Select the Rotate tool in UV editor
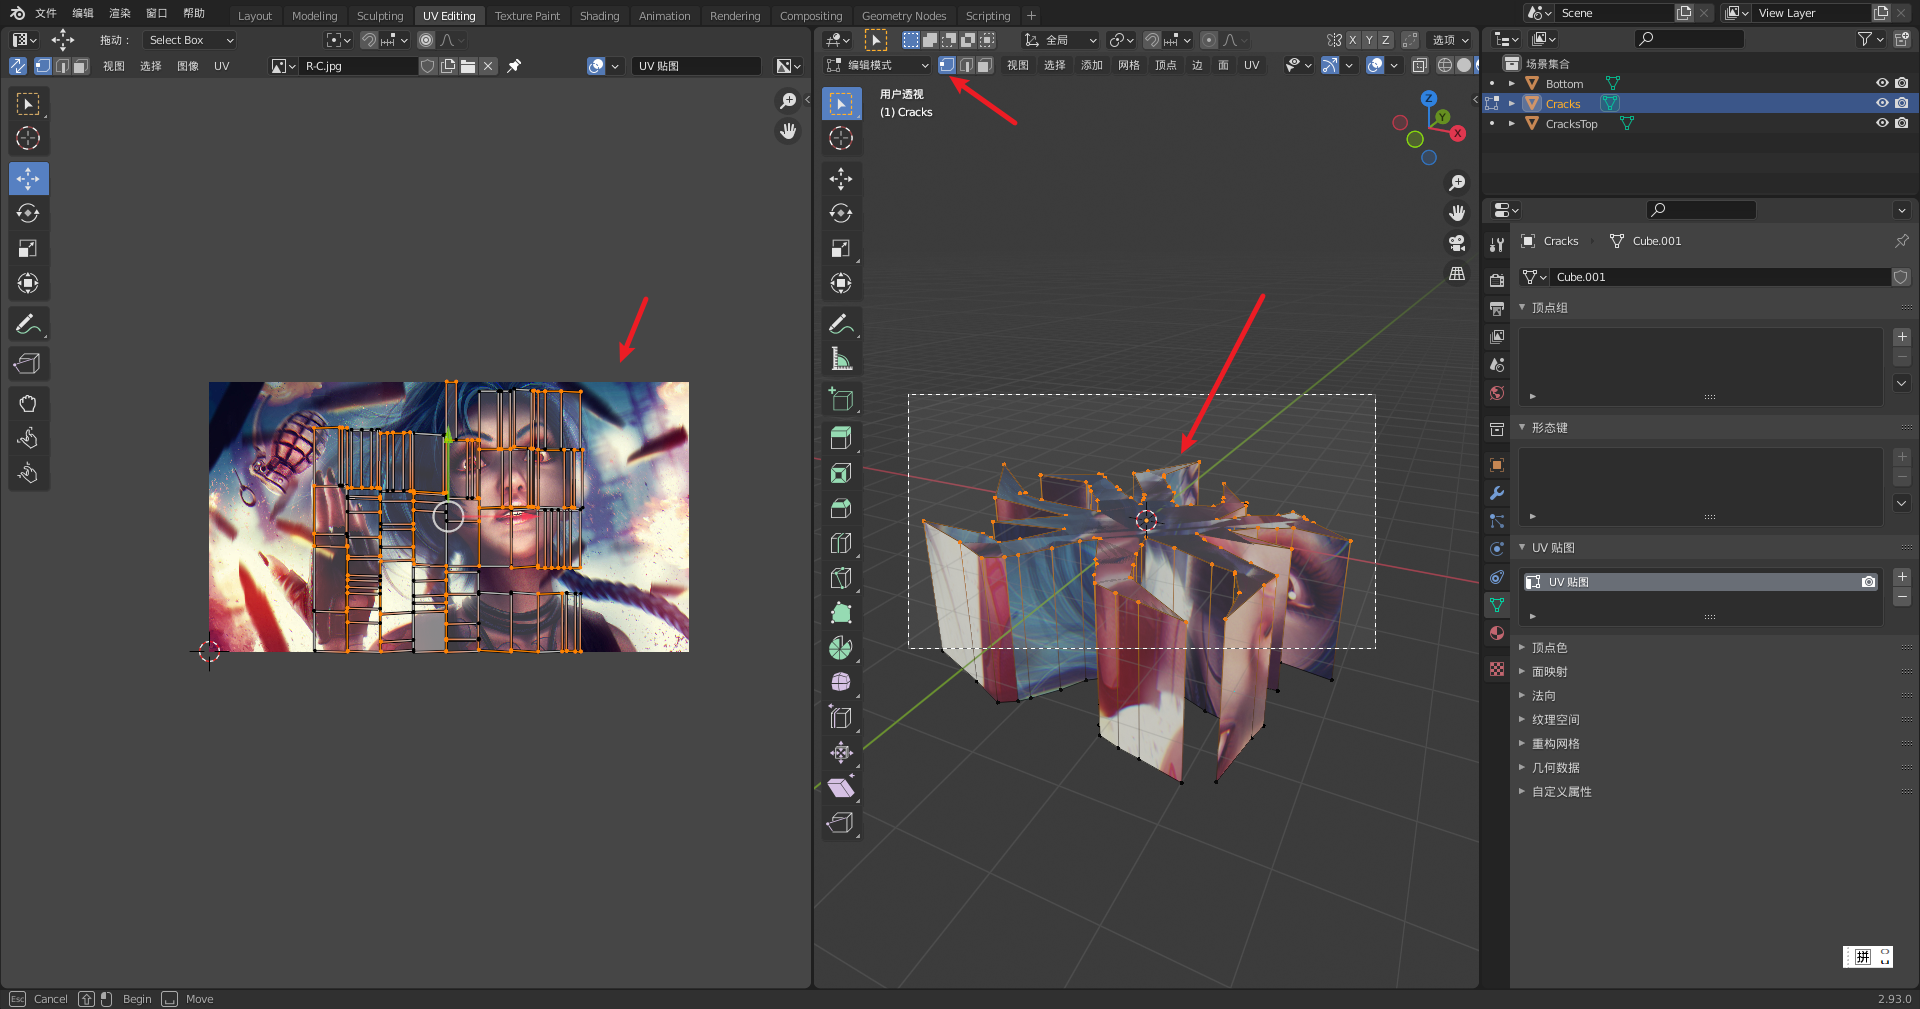Viewport: 1920px width, 1009px height. point(28,213)
